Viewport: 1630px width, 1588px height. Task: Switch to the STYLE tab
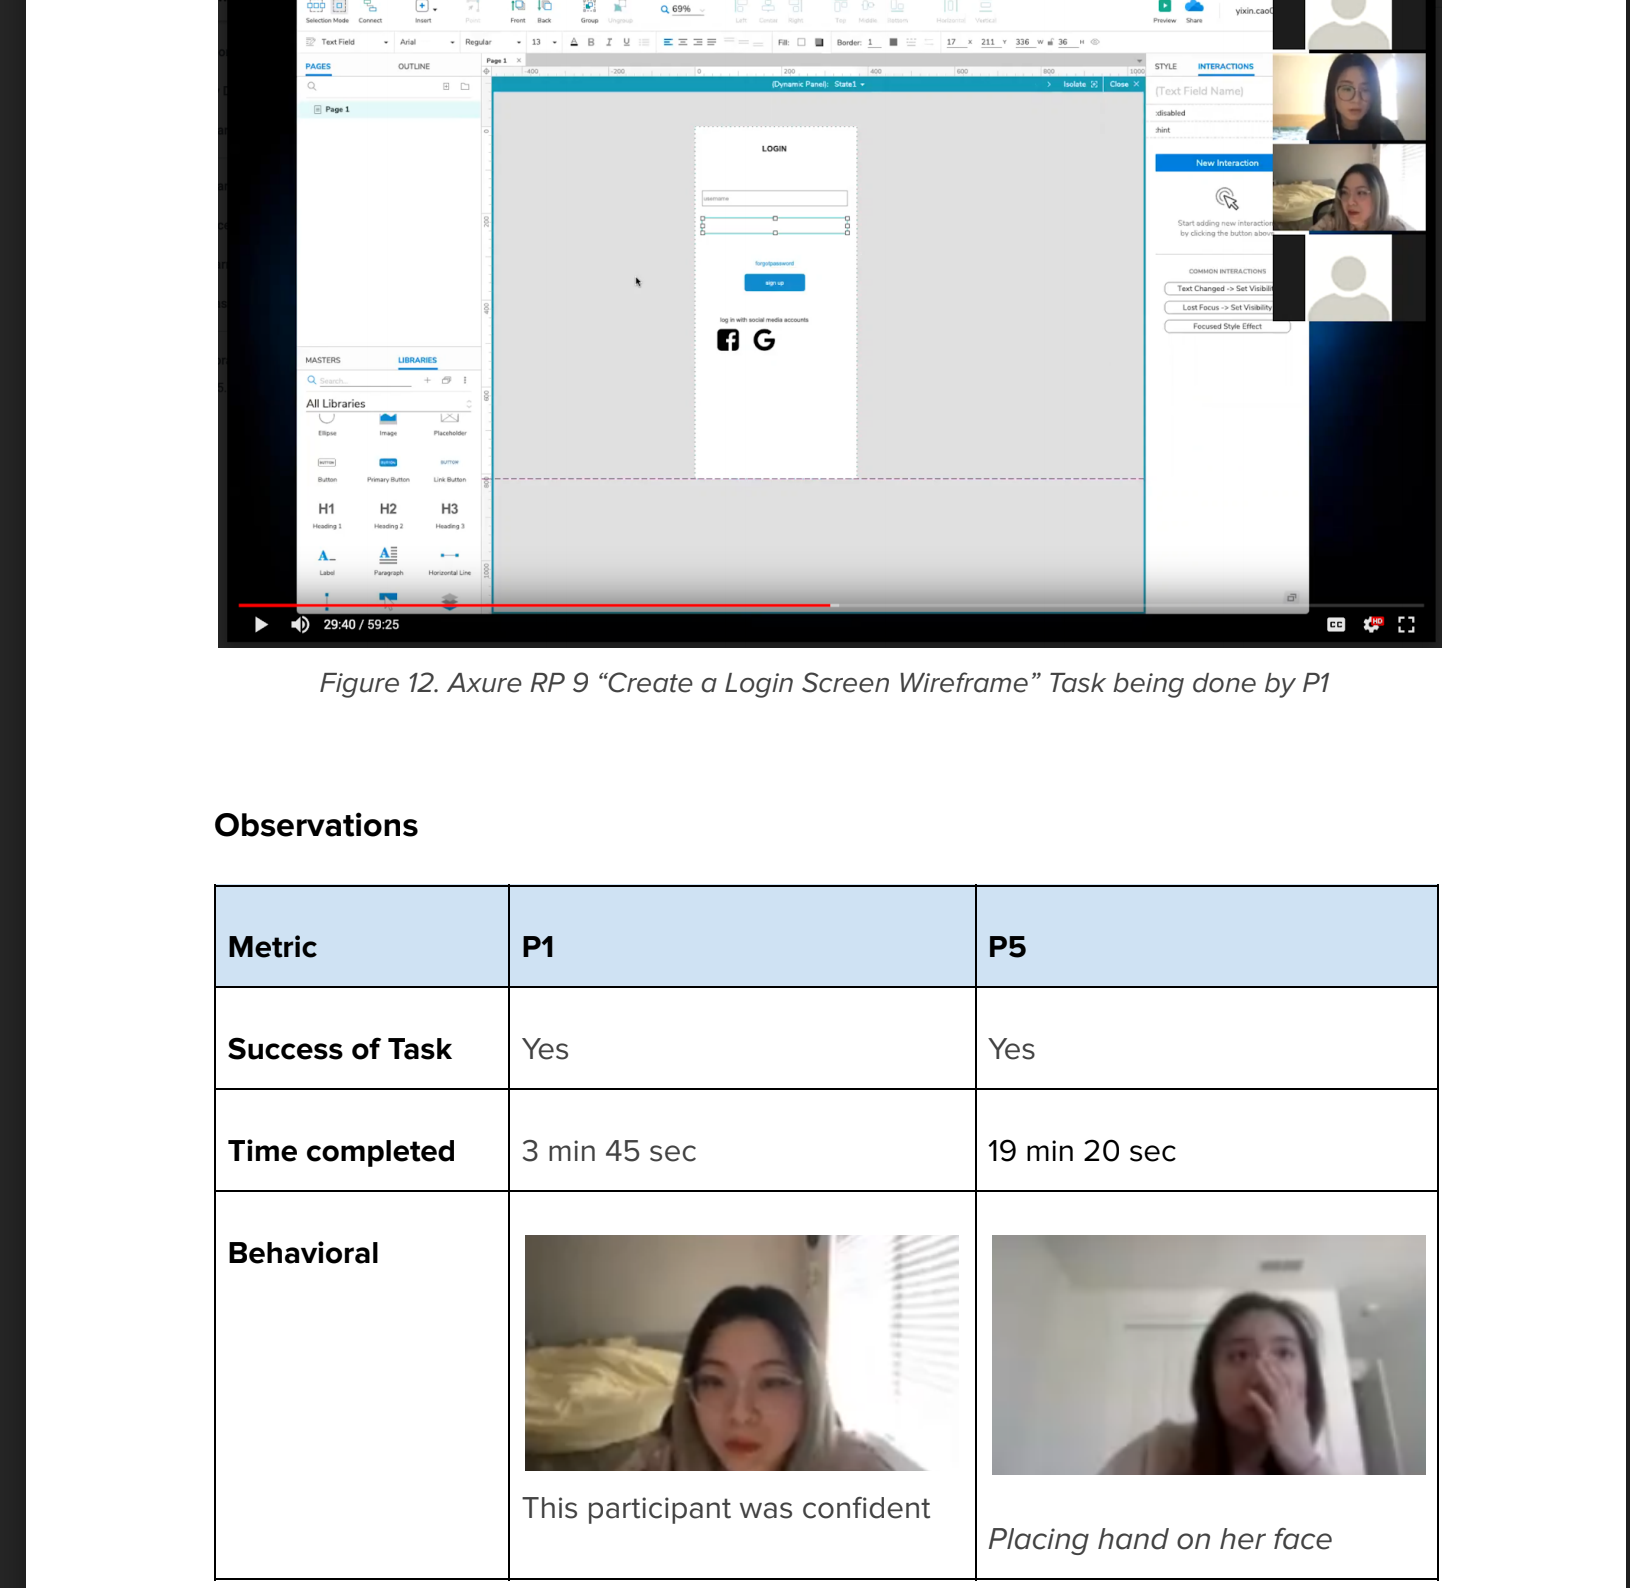click(1166, 66)
